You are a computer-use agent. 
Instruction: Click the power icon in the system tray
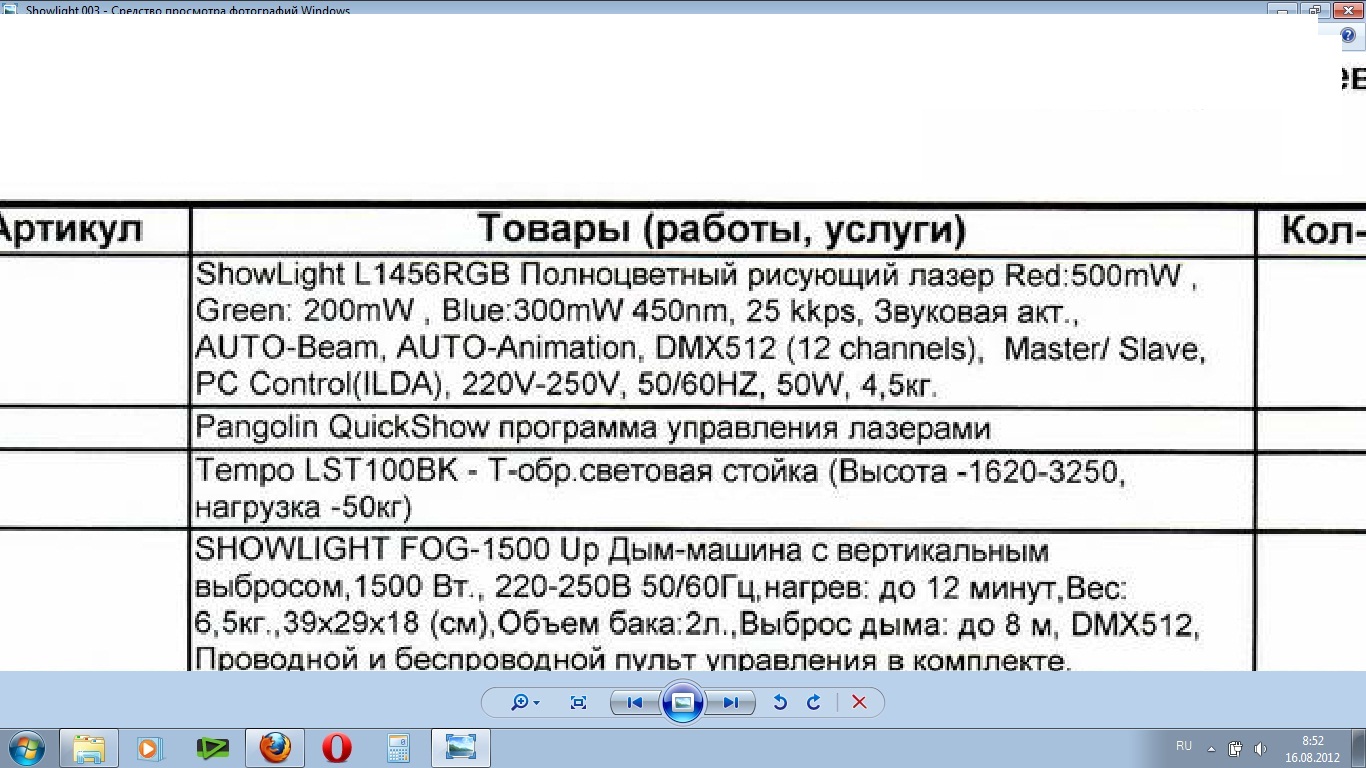(1235, 748)
